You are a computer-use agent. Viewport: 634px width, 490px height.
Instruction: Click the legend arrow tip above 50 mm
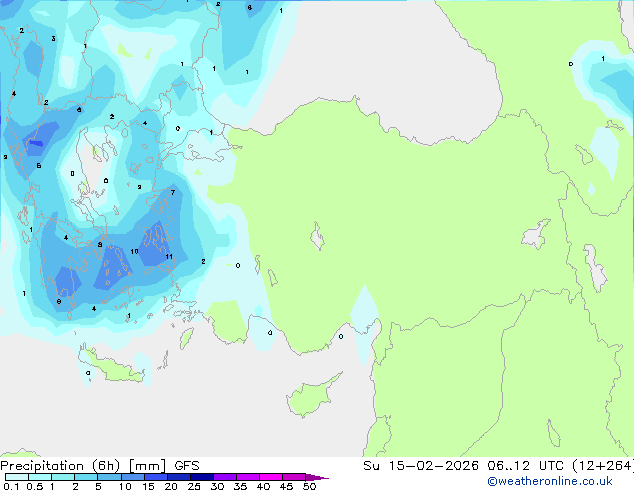[317, 477]
